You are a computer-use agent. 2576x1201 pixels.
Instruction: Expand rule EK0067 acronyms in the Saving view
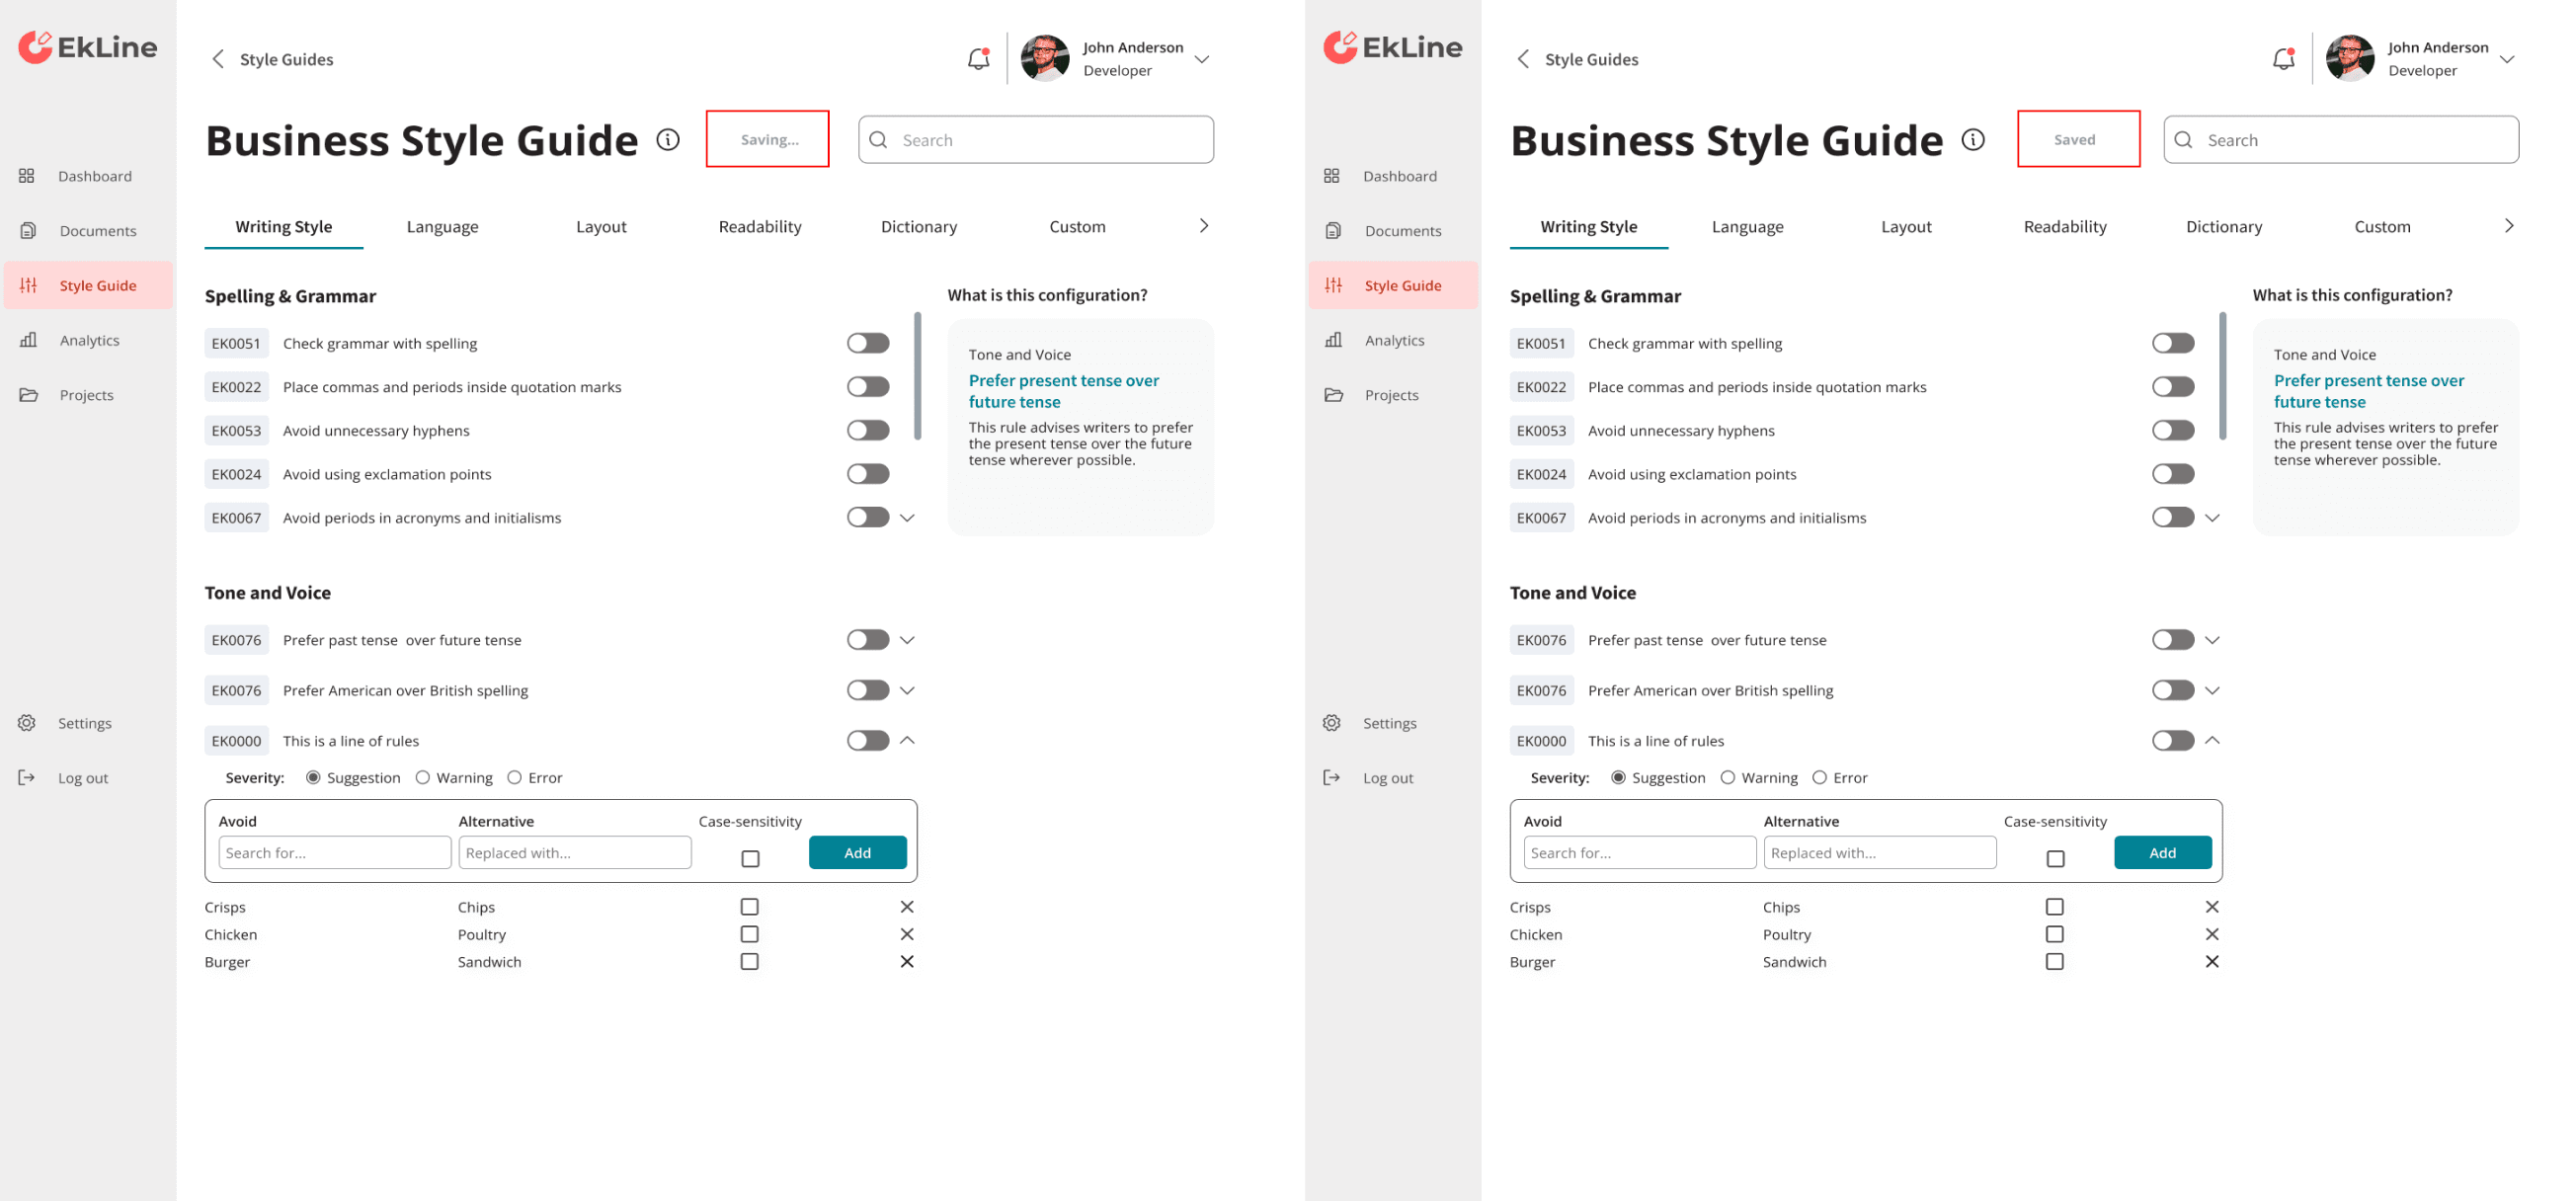point(907,518)
